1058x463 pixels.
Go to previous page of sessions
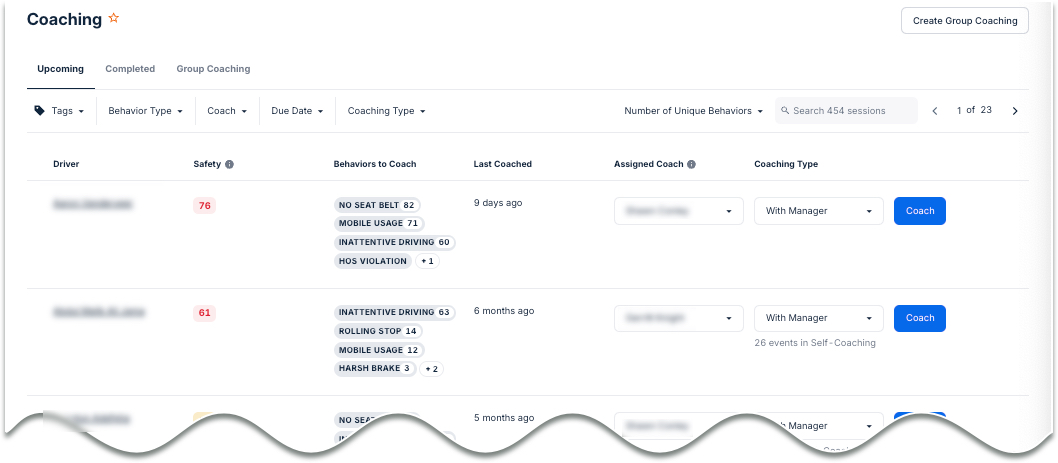point(935,111)
